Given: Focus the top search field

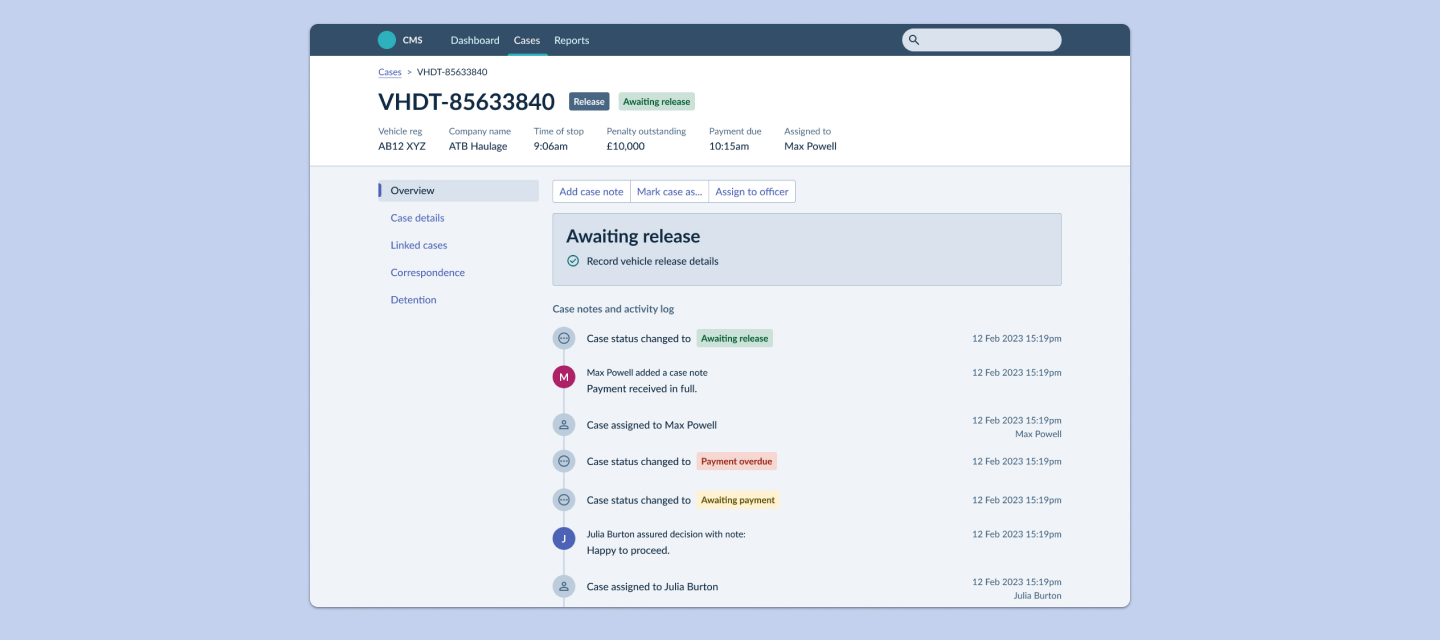Looking at the screenshot, I should tap(982, 40).
